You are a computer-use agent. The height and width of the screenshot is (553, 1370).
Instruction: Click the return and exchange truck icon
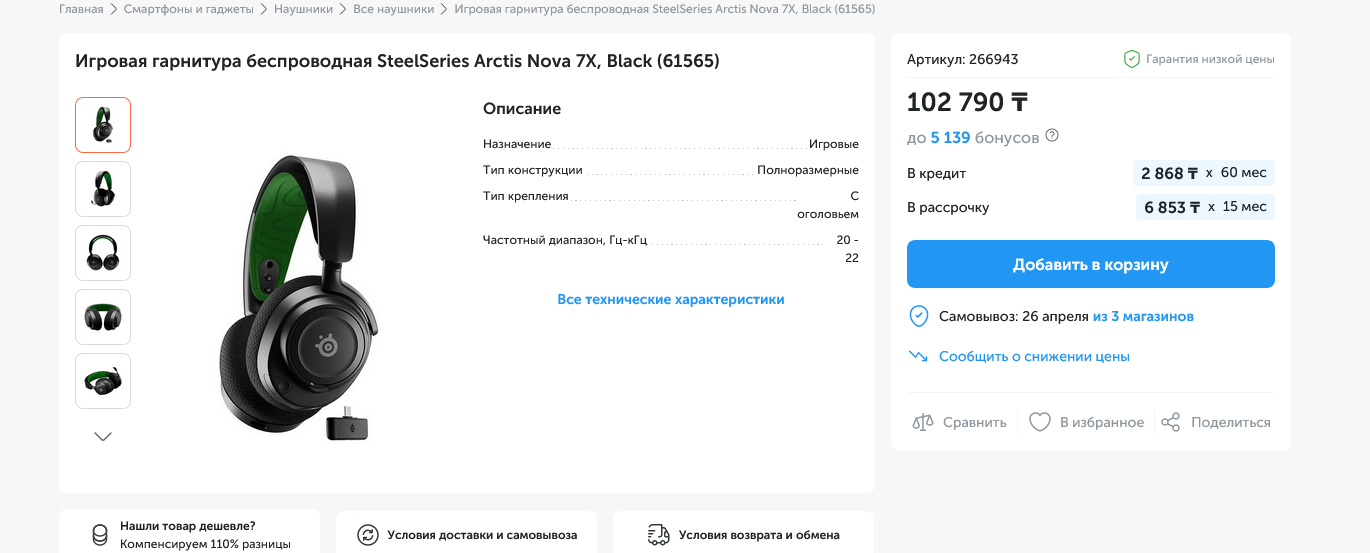point(658,535)
